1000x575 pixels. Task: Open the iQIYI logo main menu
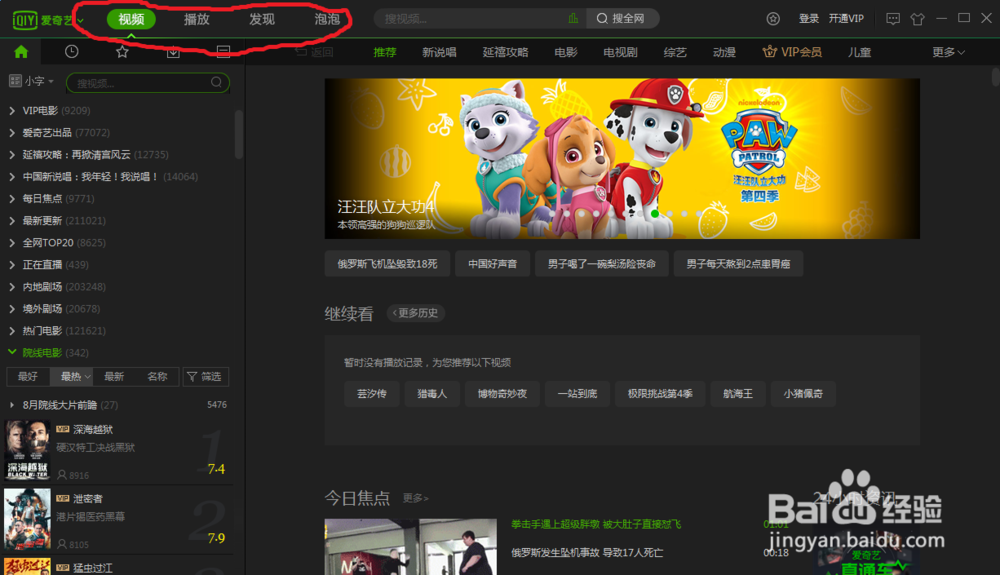pos(48,20)
